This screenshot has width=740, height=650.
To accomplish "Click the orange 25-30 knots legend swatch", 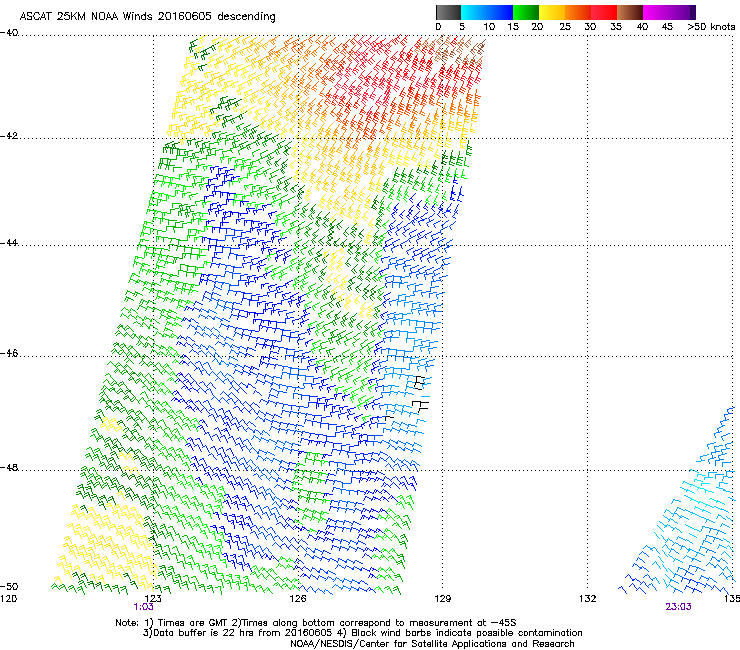I will pos(578,12).
